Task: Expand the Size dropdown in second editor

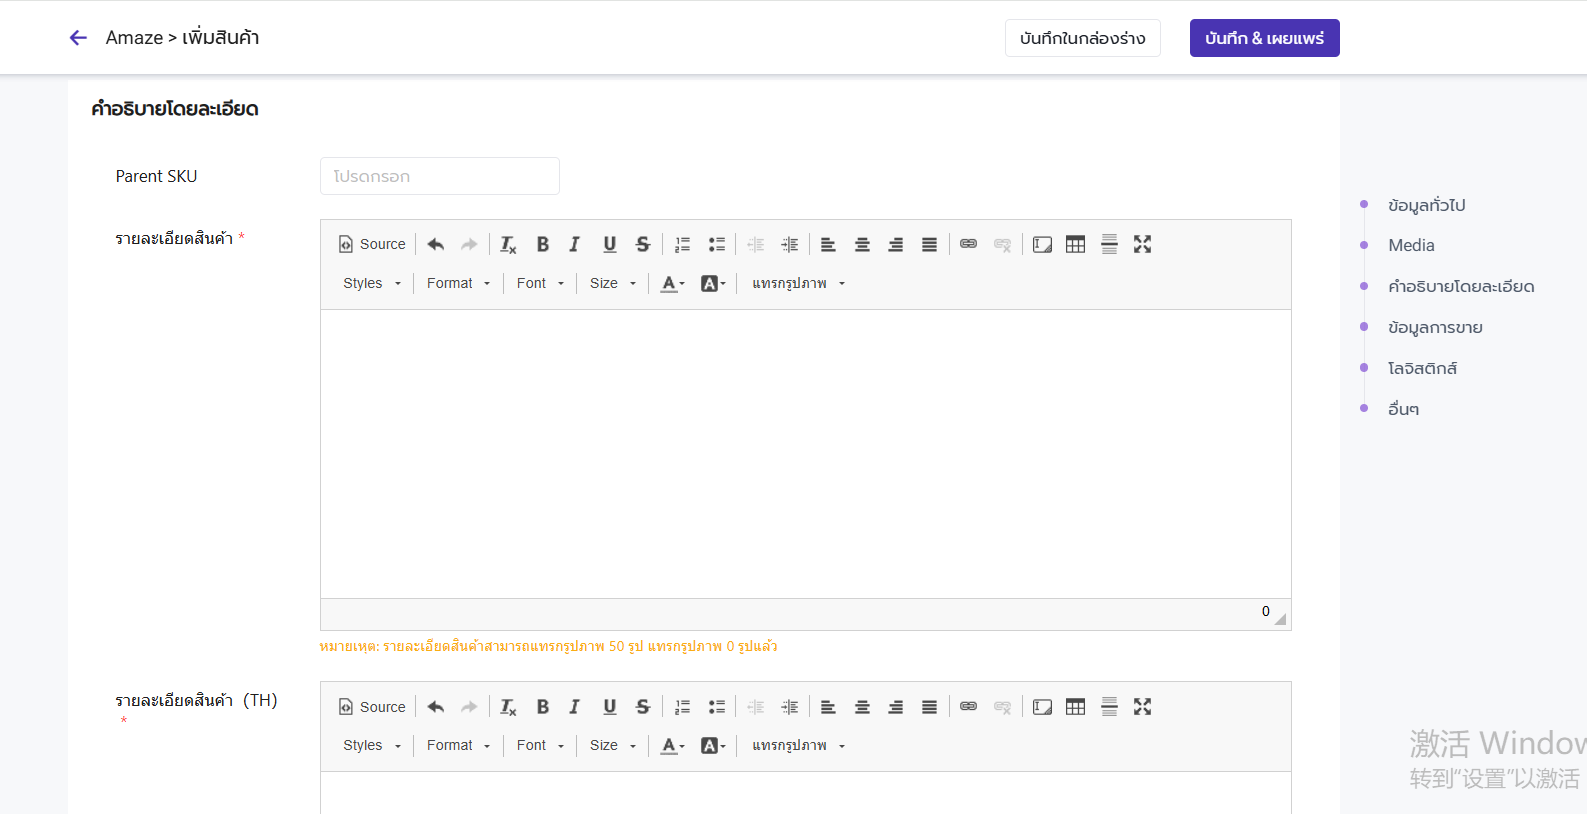Action: (x=612, y=746)
